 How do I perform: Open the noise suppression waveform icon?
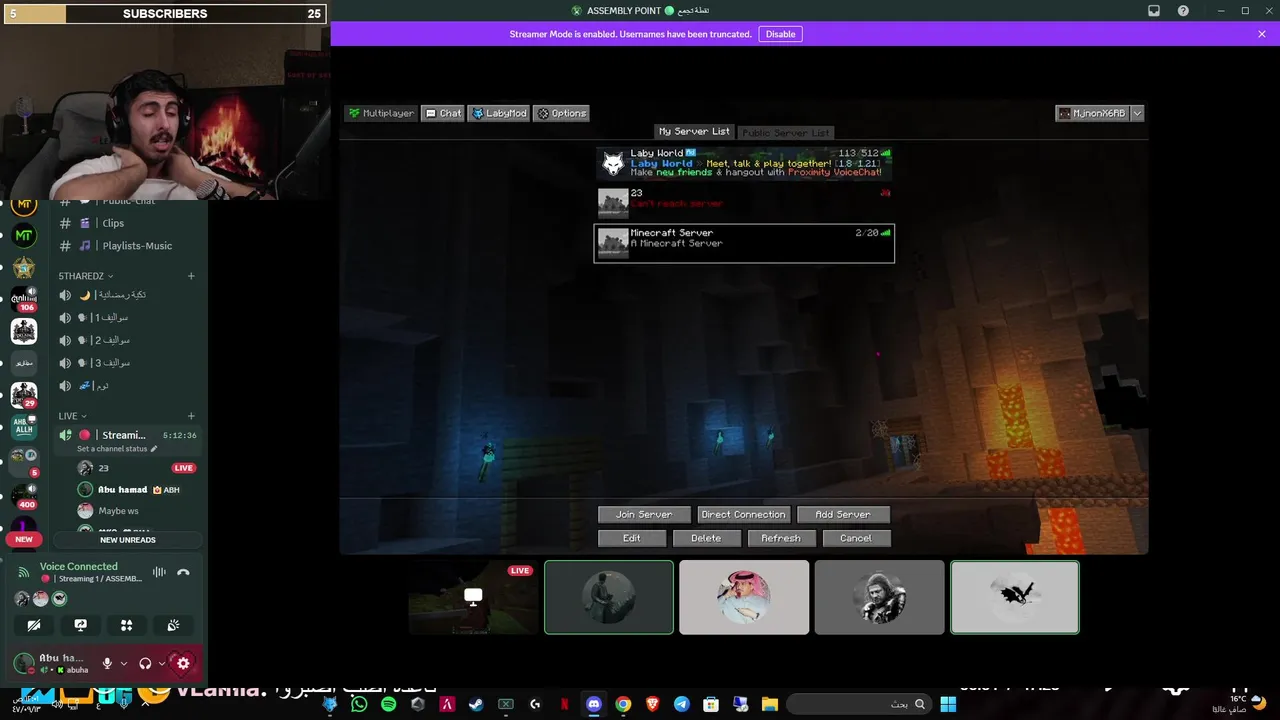(x=159, y=572)
